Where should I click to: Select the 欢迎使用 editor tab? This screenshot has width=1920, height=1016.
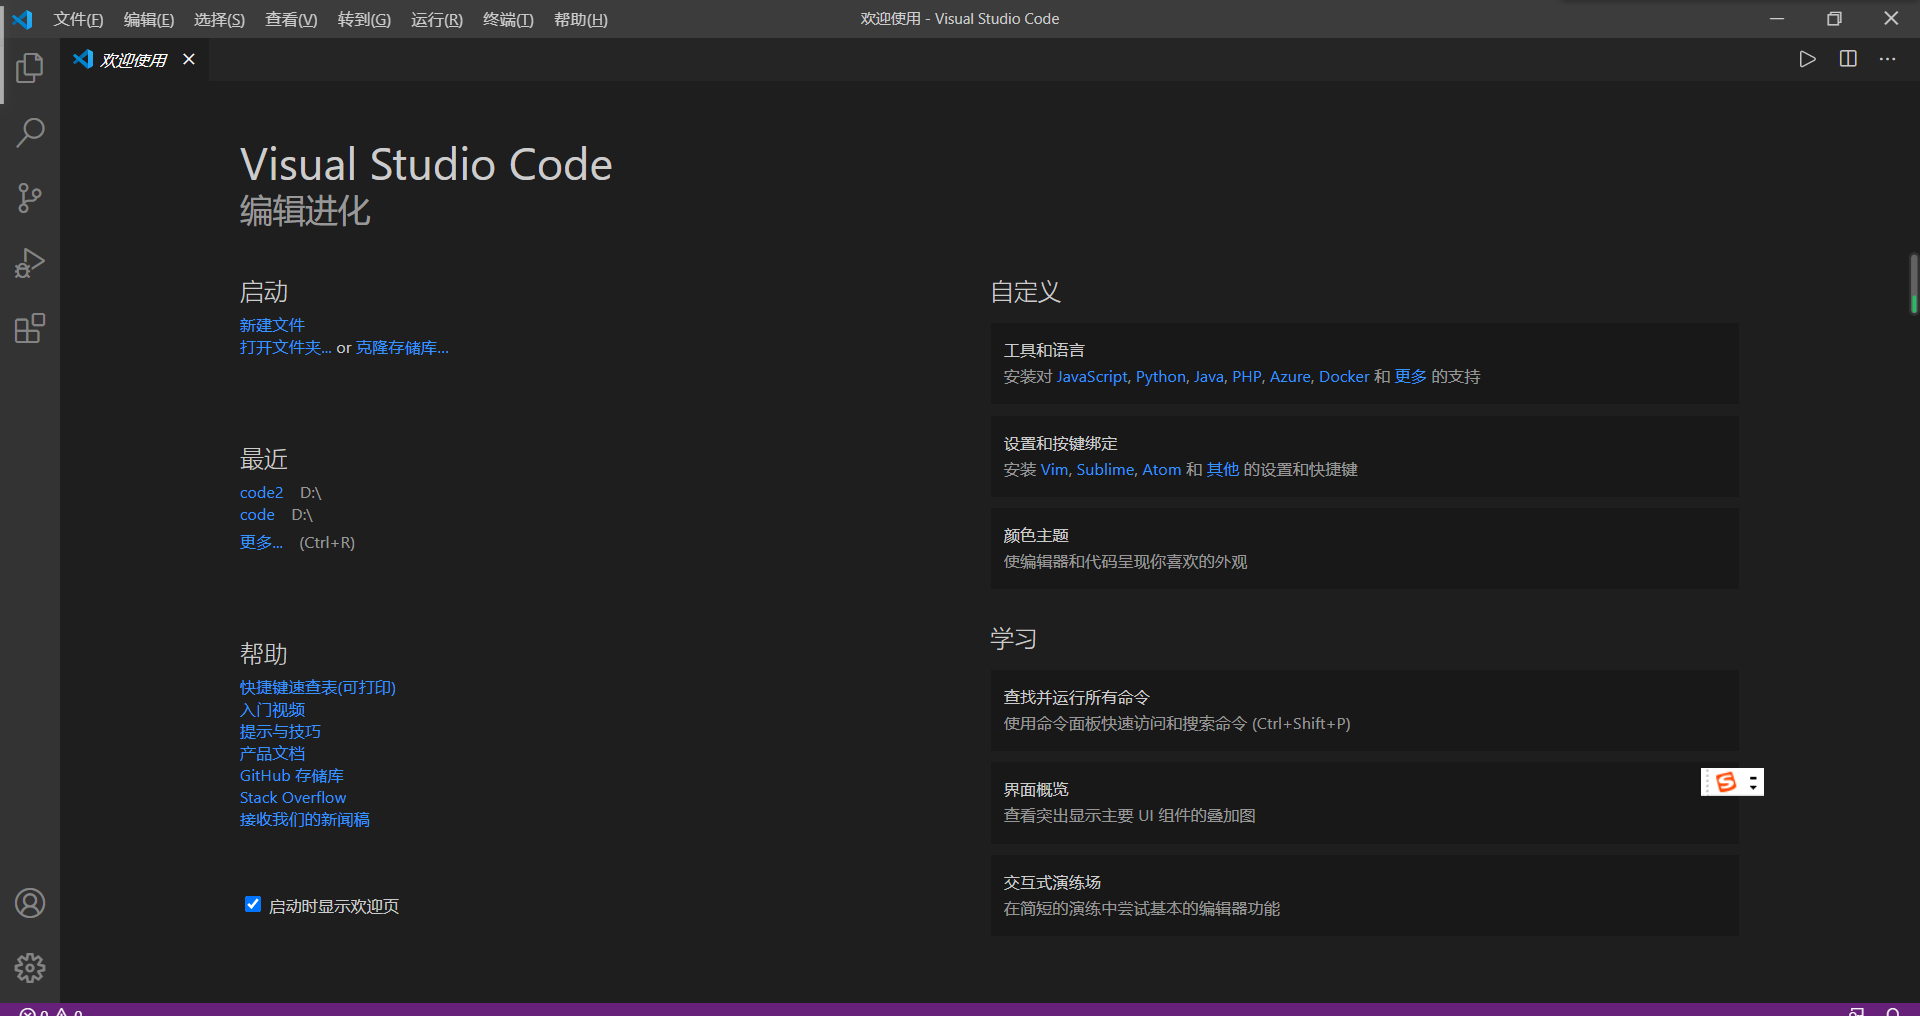(x=134, y=60)
